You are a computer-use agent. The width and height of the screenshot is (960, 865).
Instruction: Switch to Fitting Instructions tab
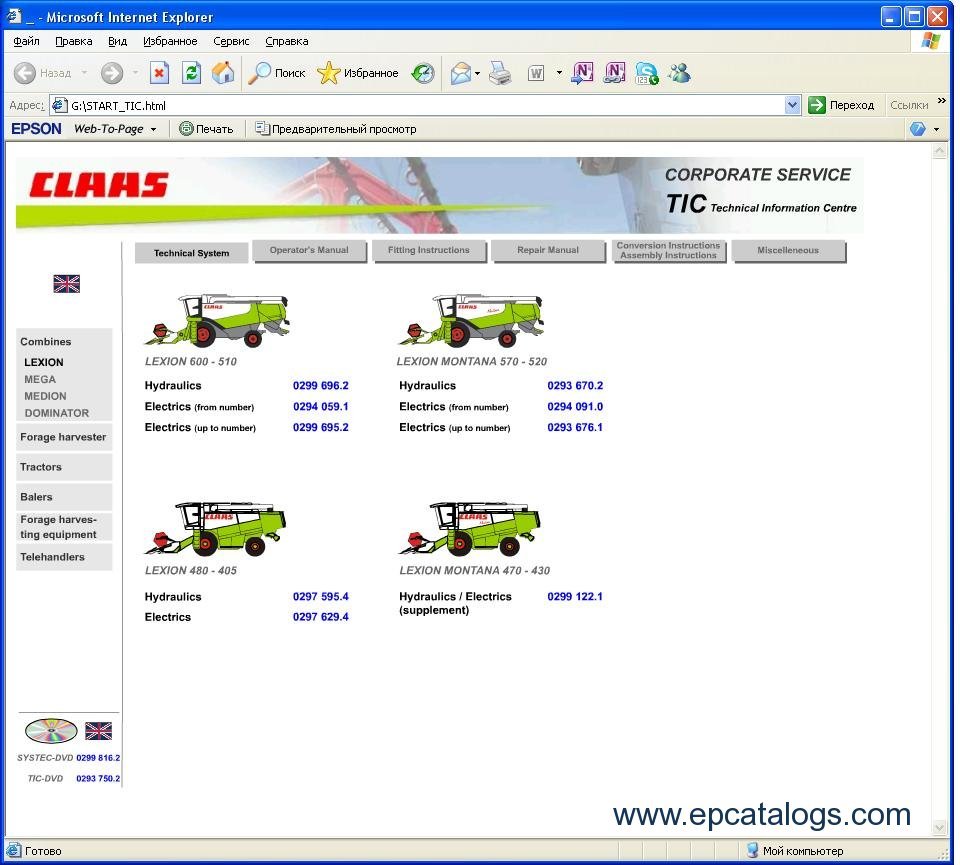428,250
